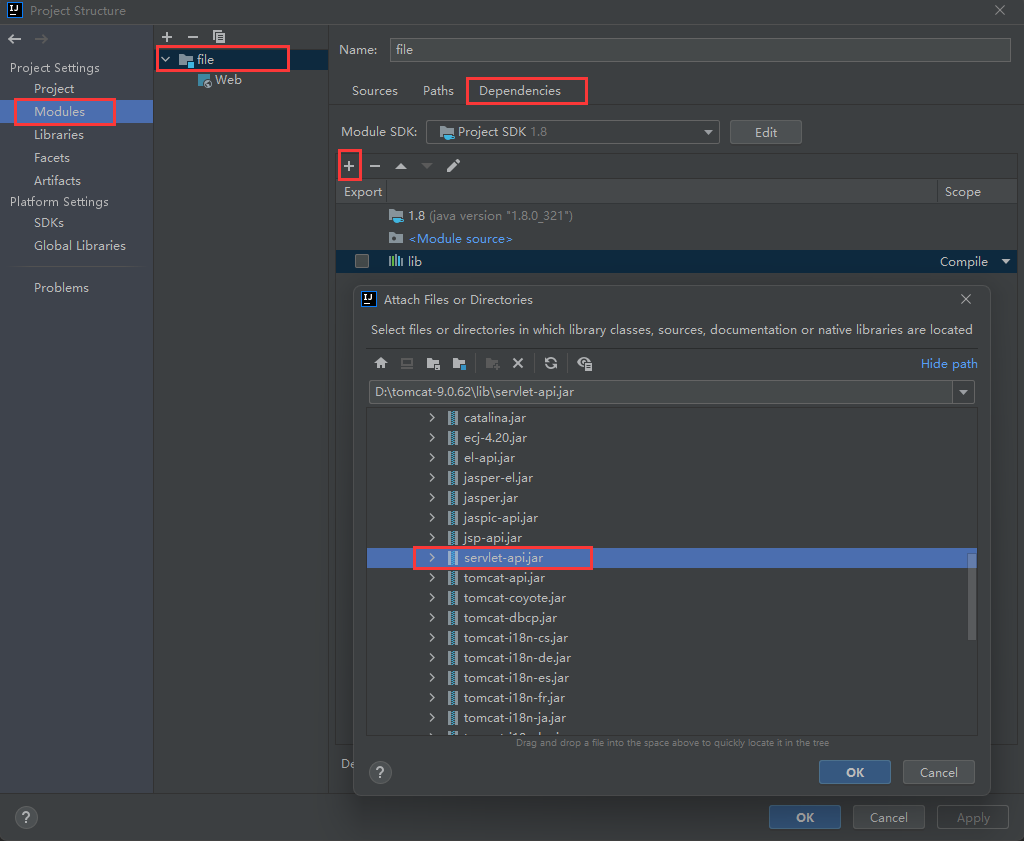Click Edit button next to Module SDK
This screenshot has height=841, width=1024.
tap(765, 132)
